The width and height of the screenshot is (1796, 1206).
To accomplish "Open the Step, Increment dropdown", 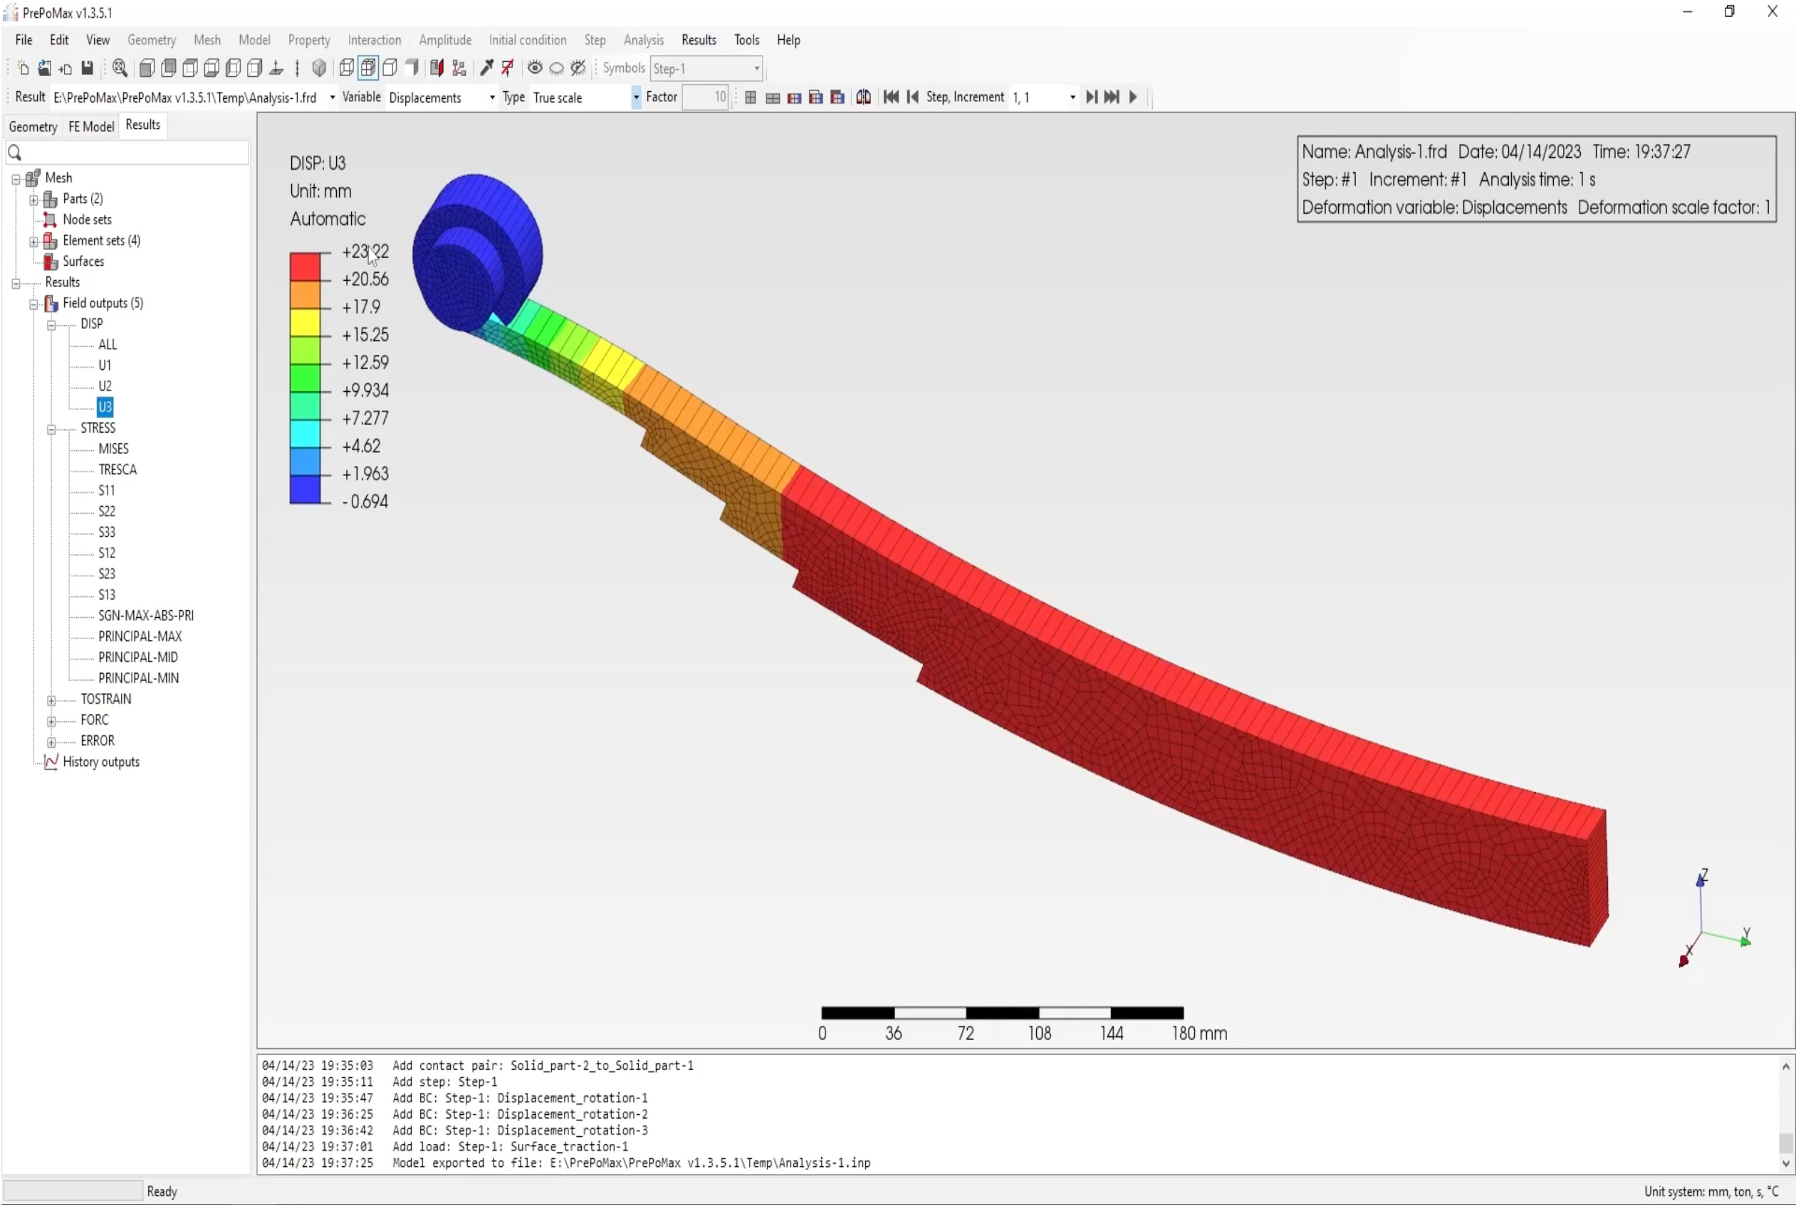I will click(x=1072, y=97).
